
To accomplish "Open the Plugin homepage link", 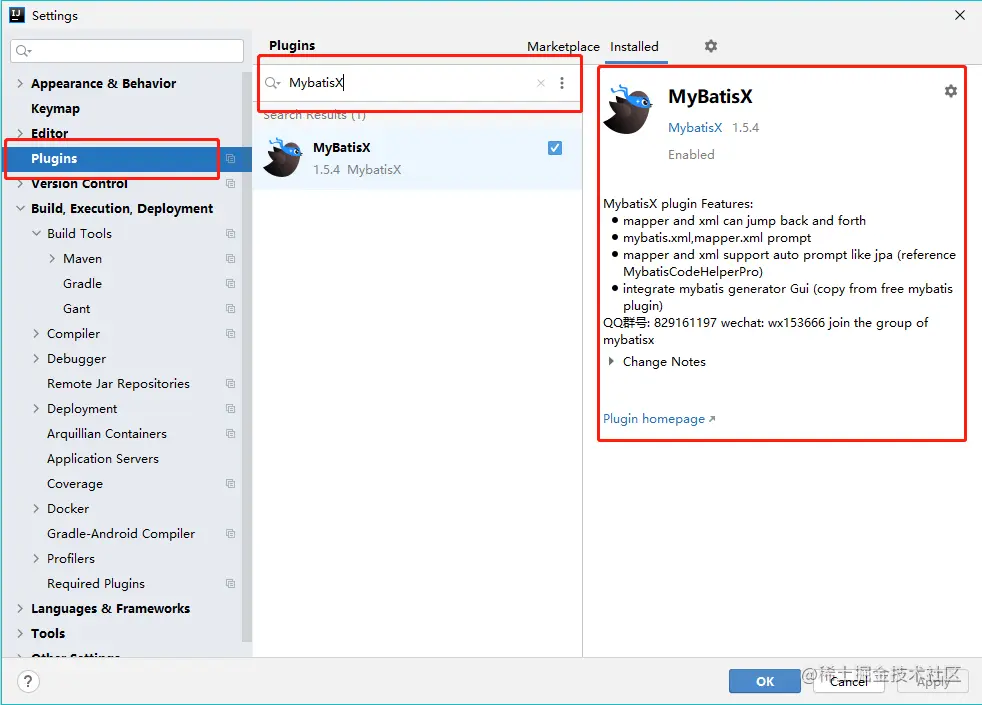I will (654, 419).
